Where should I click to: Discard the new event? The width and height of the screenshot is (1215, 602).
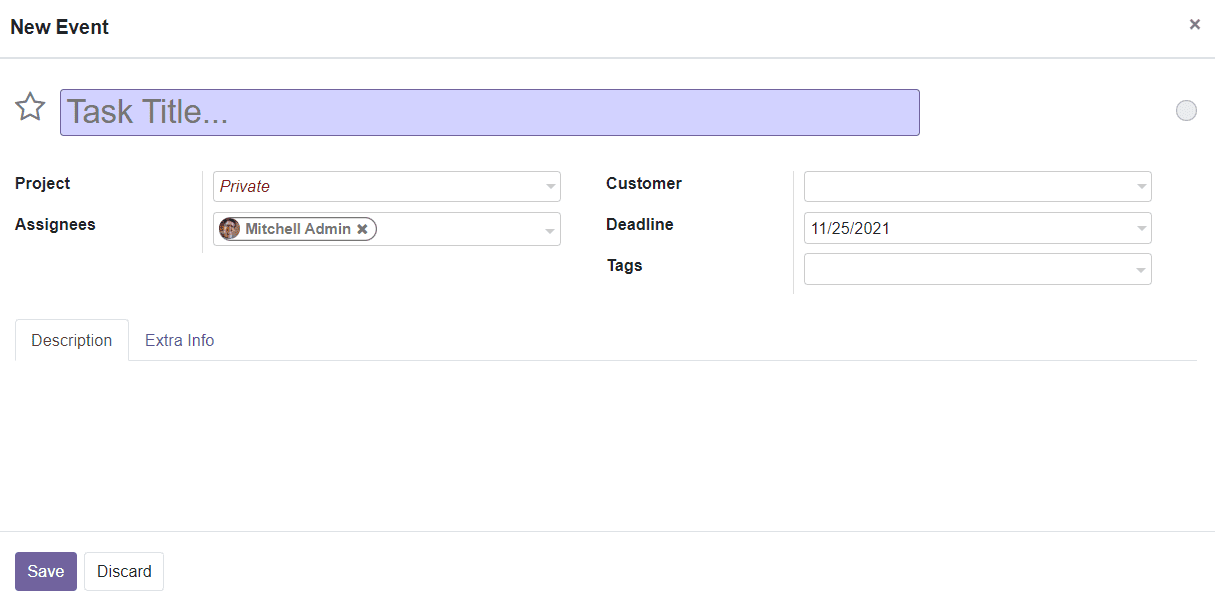[x=123, y=571]
